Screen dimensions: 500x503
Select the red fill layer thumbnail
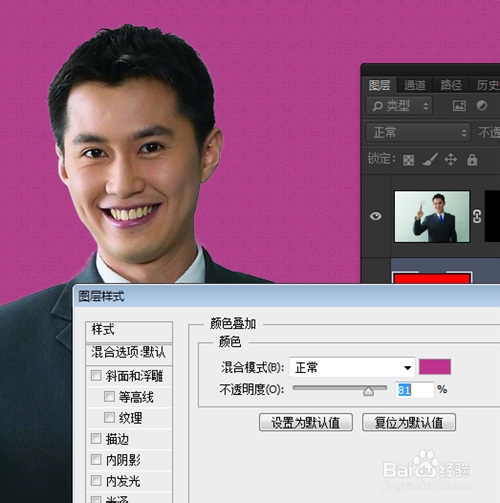pos(432,278)
